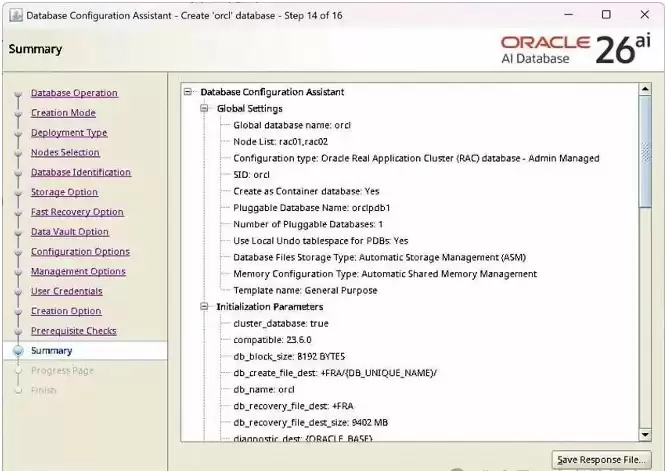Collapse the Database Configuration Assistant root node
Viewport: 666px width, 471px height.
[188, 92]
